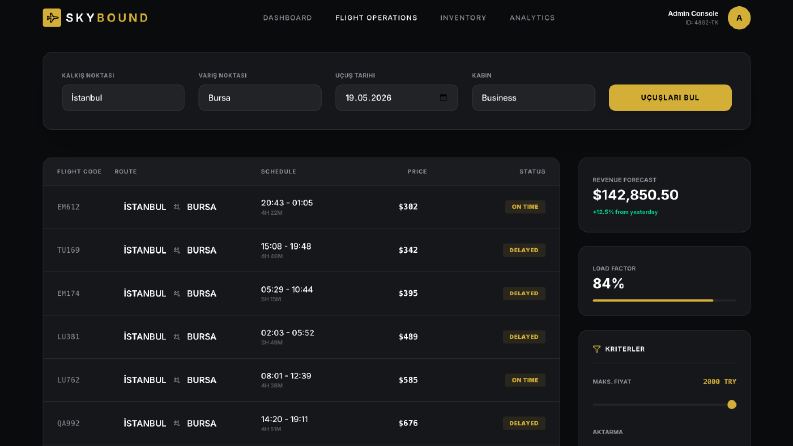Click route swap icon in TU169 row
The height and width of the screenshot is (446, 793).
tap(177, 250)
